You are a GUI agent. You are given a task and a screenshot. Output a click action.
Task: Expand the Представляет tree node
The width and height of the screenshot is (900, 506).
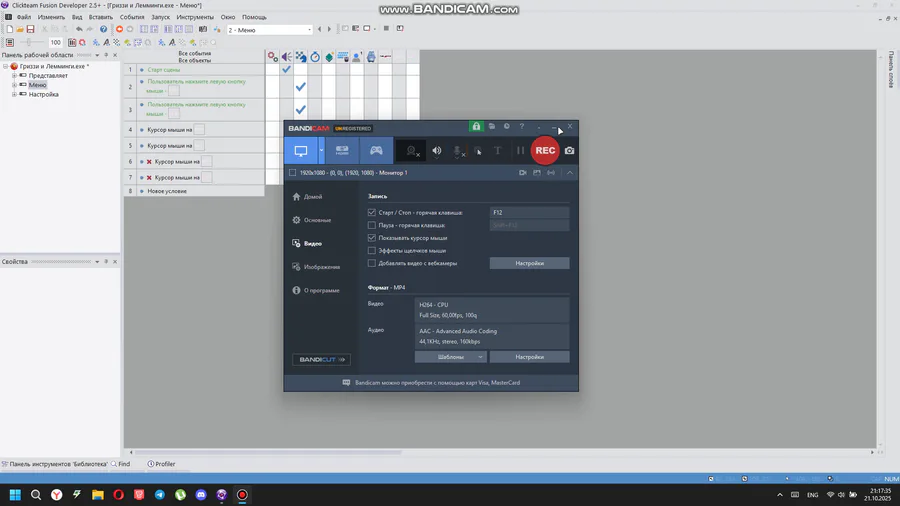coord(14,75)
